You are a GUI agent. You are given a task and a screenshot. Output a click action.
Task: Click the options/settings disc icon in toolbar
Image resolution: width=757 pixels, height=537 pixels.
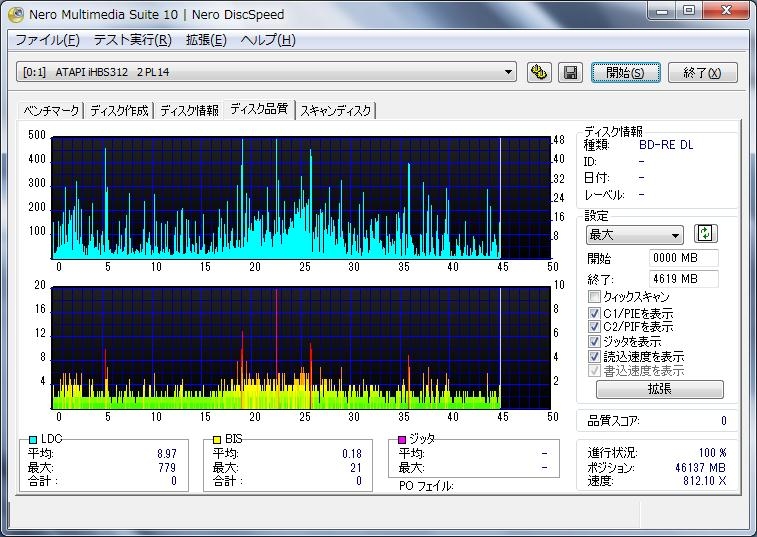coord(539,72)
